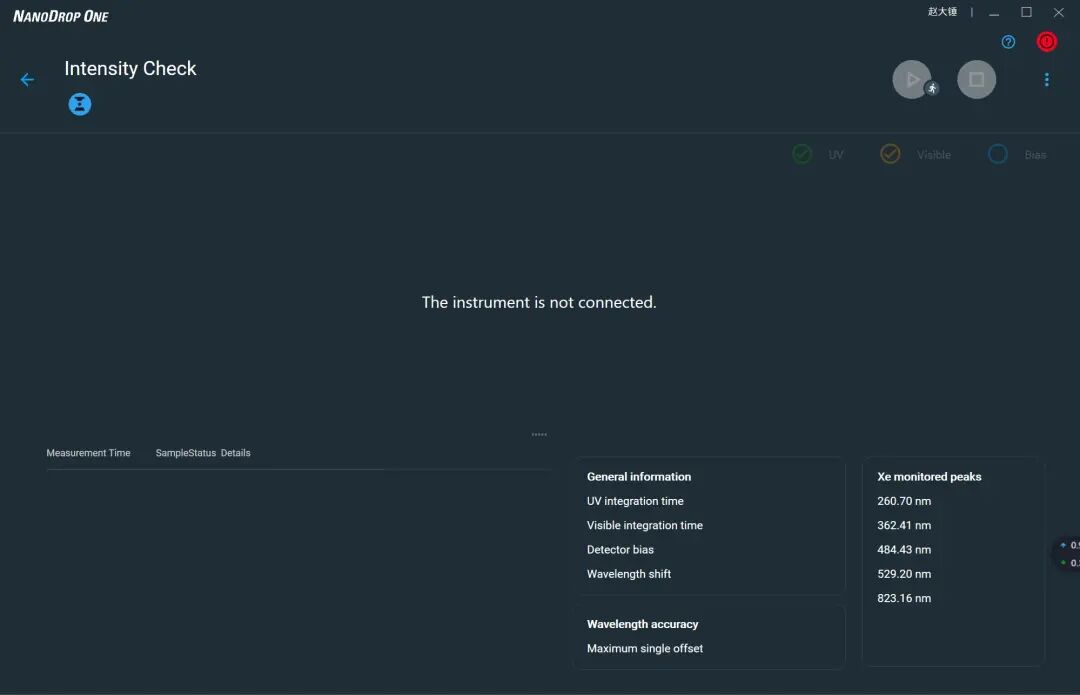Go back using the left arrow
Screen dimensions: 1080x695
[x=27, y=80]
